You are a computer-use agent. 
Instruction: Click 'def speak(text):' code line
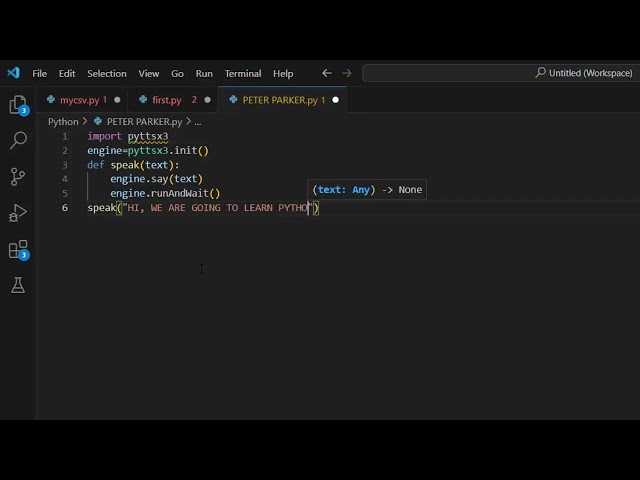133,165
